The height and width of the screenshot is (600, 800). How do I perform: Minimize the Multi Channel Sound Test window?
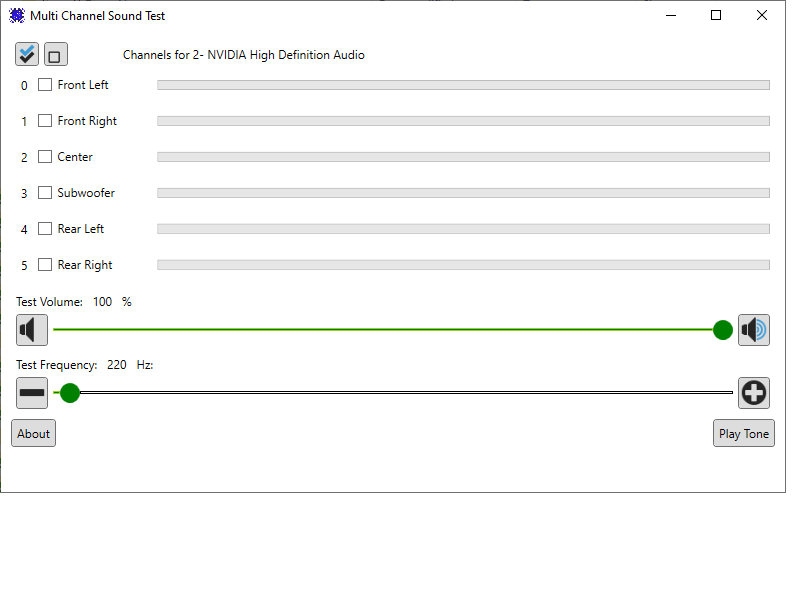(x=671, y=15)
